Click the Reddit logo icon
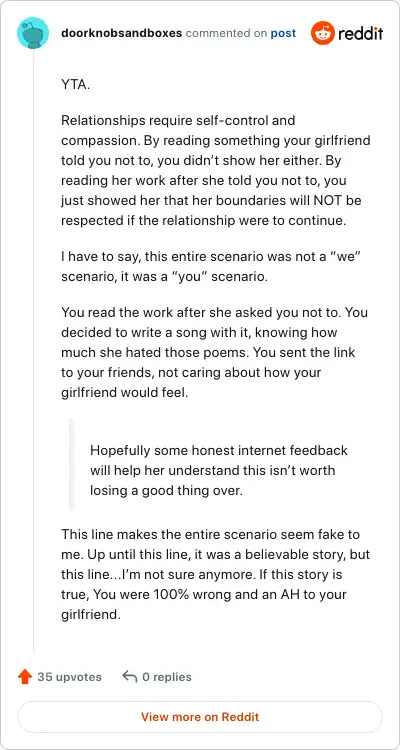 click(x=322, y=33)
